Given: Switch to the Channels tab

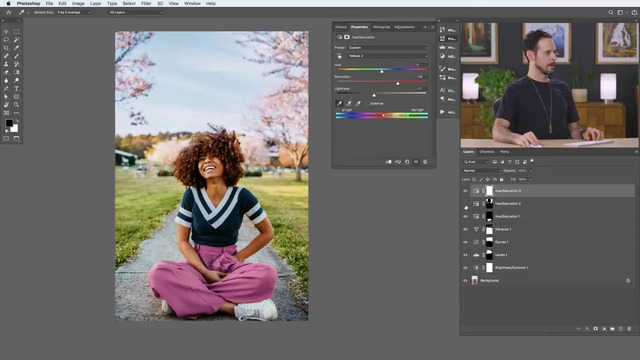Looking at the screenshot, I should pyautogui.click(x=487, y=152).
